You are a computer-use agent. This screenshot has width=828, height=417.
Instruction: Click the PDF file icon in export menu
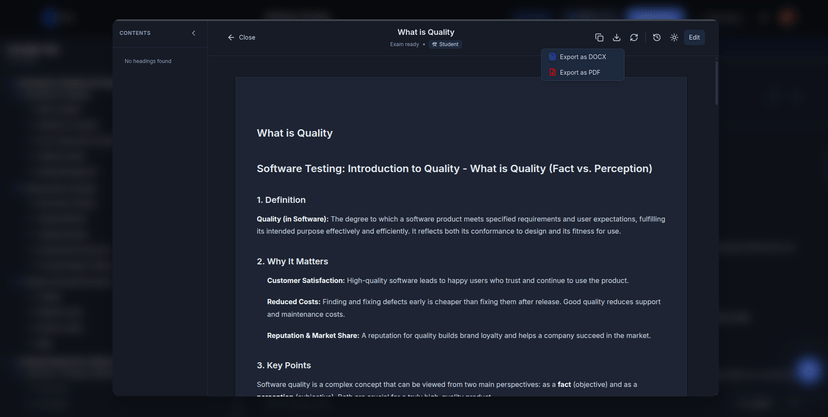point(552,72)
